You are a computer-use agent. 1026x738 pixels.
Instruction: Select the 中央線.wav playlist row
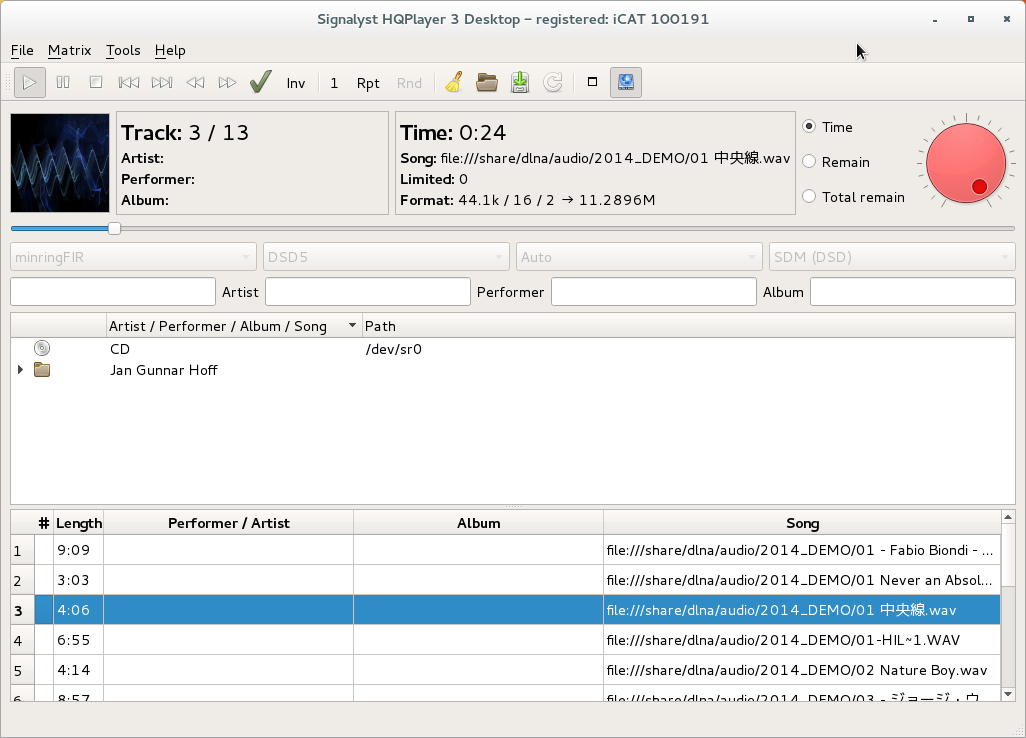point(505,610)
